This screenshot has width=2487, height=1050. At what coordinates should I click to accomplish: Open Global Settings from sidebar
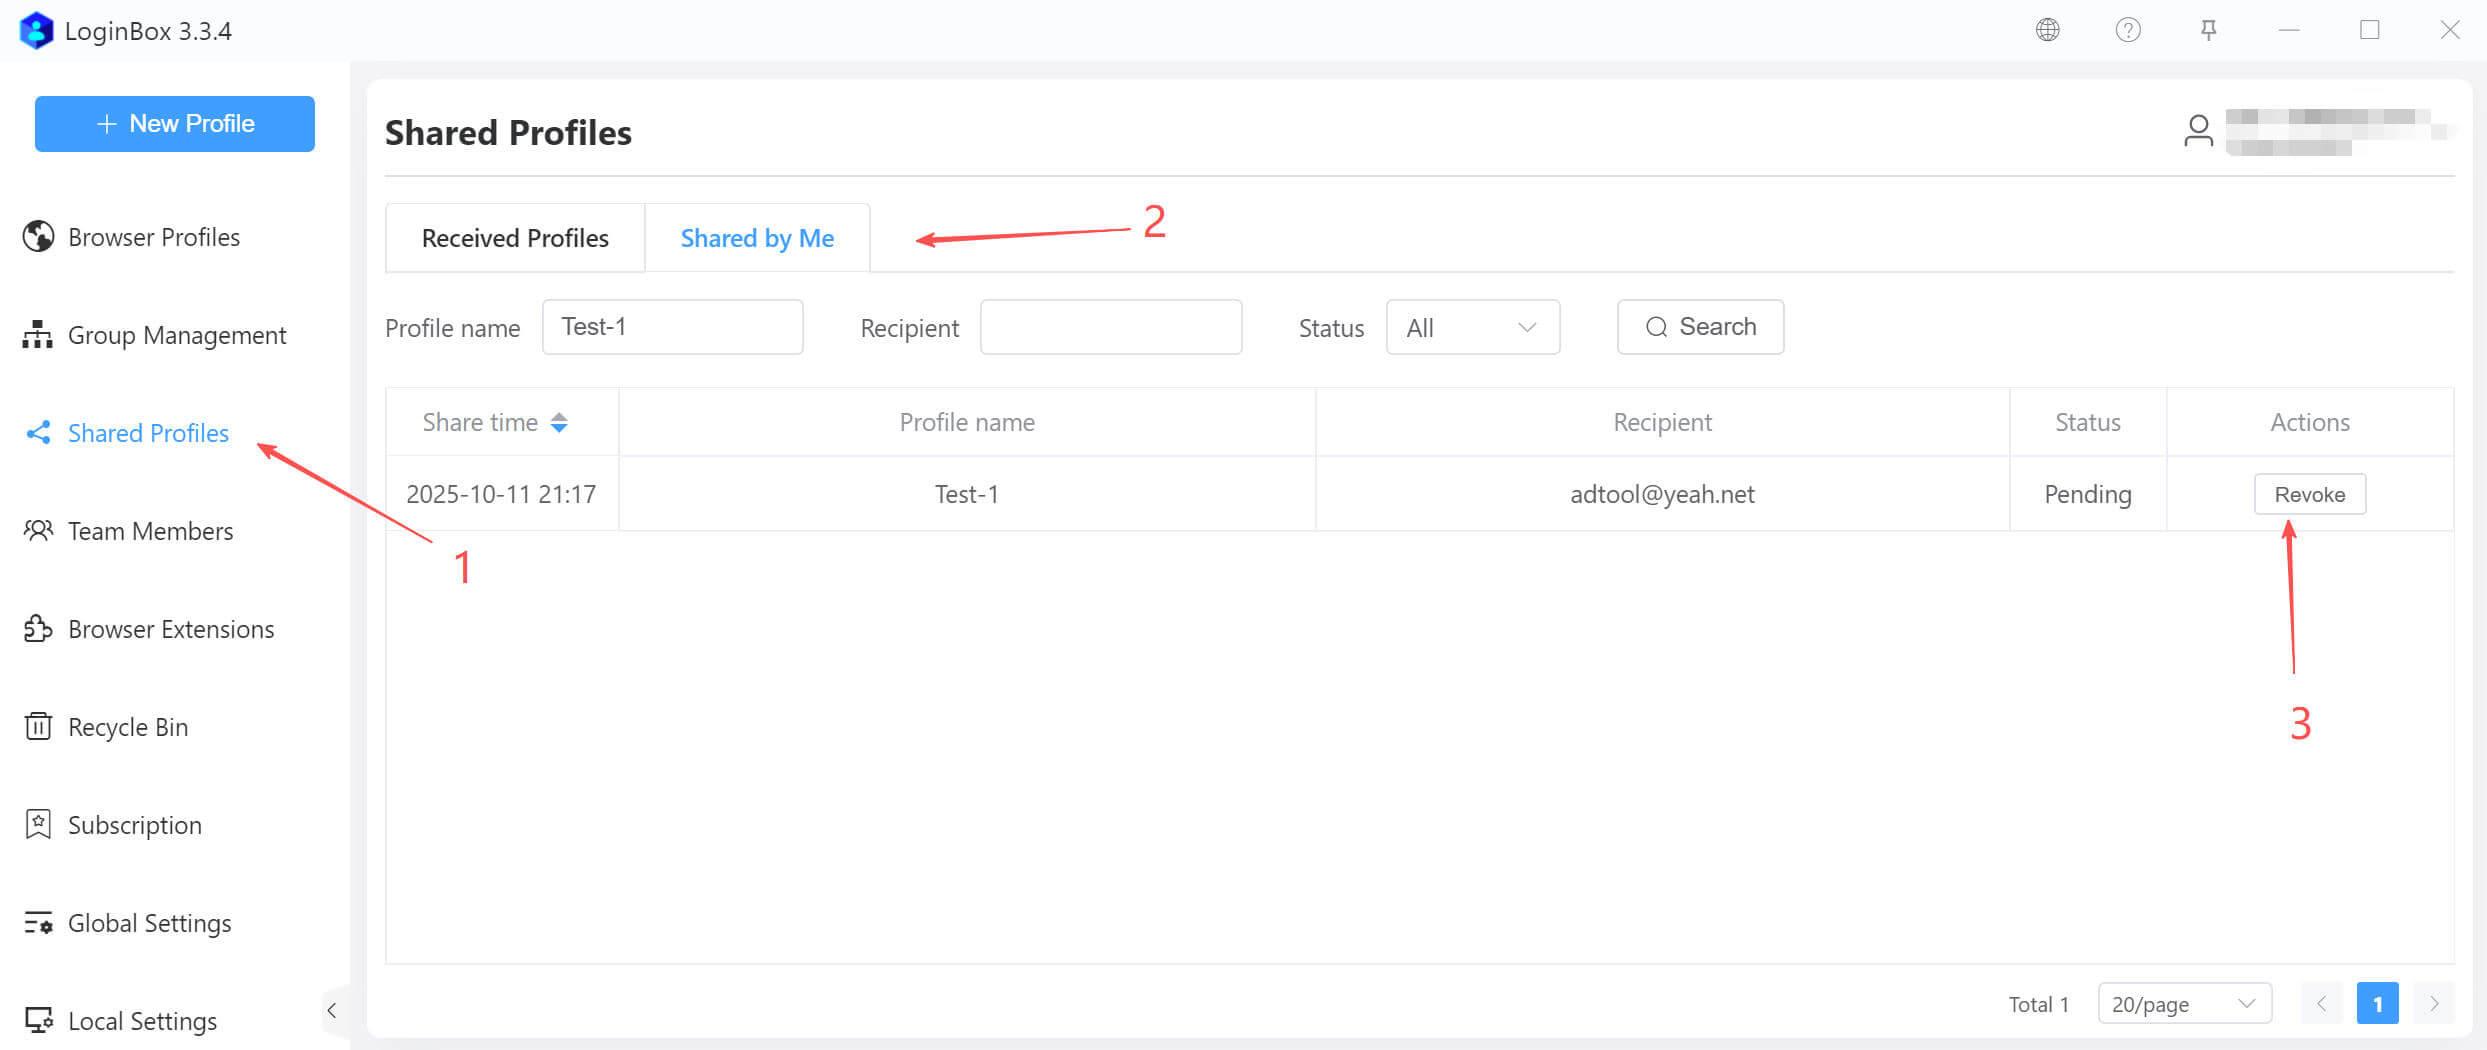(x=149, y=923)
